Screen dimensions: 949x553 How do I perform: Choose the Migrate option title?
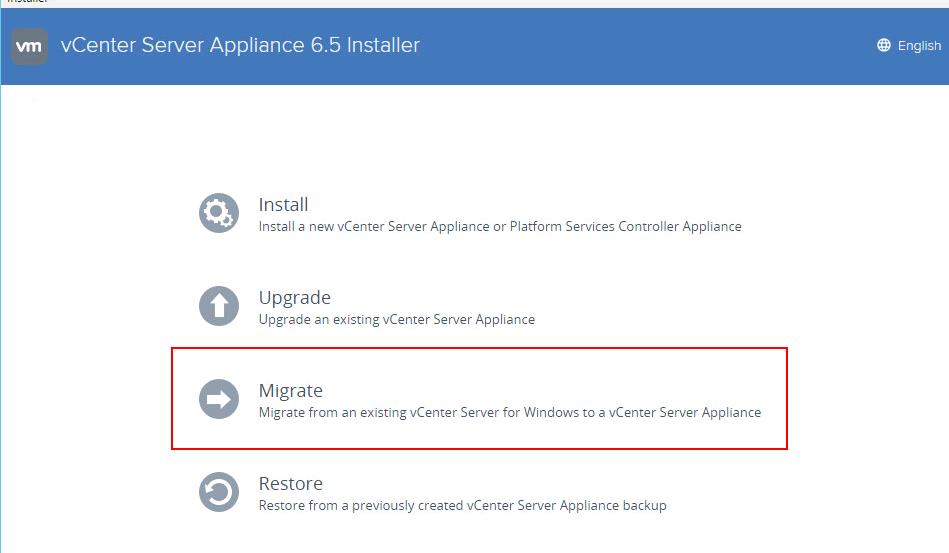[291, 391]
